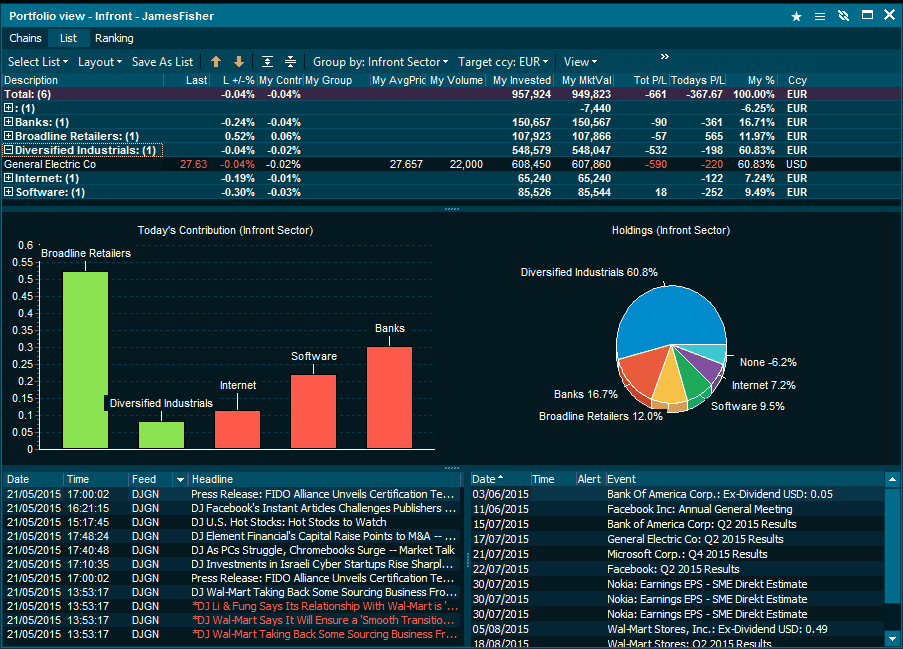Open the Layout dropdown menu
The width and height of the screenshot is (903, 649).
100,62
